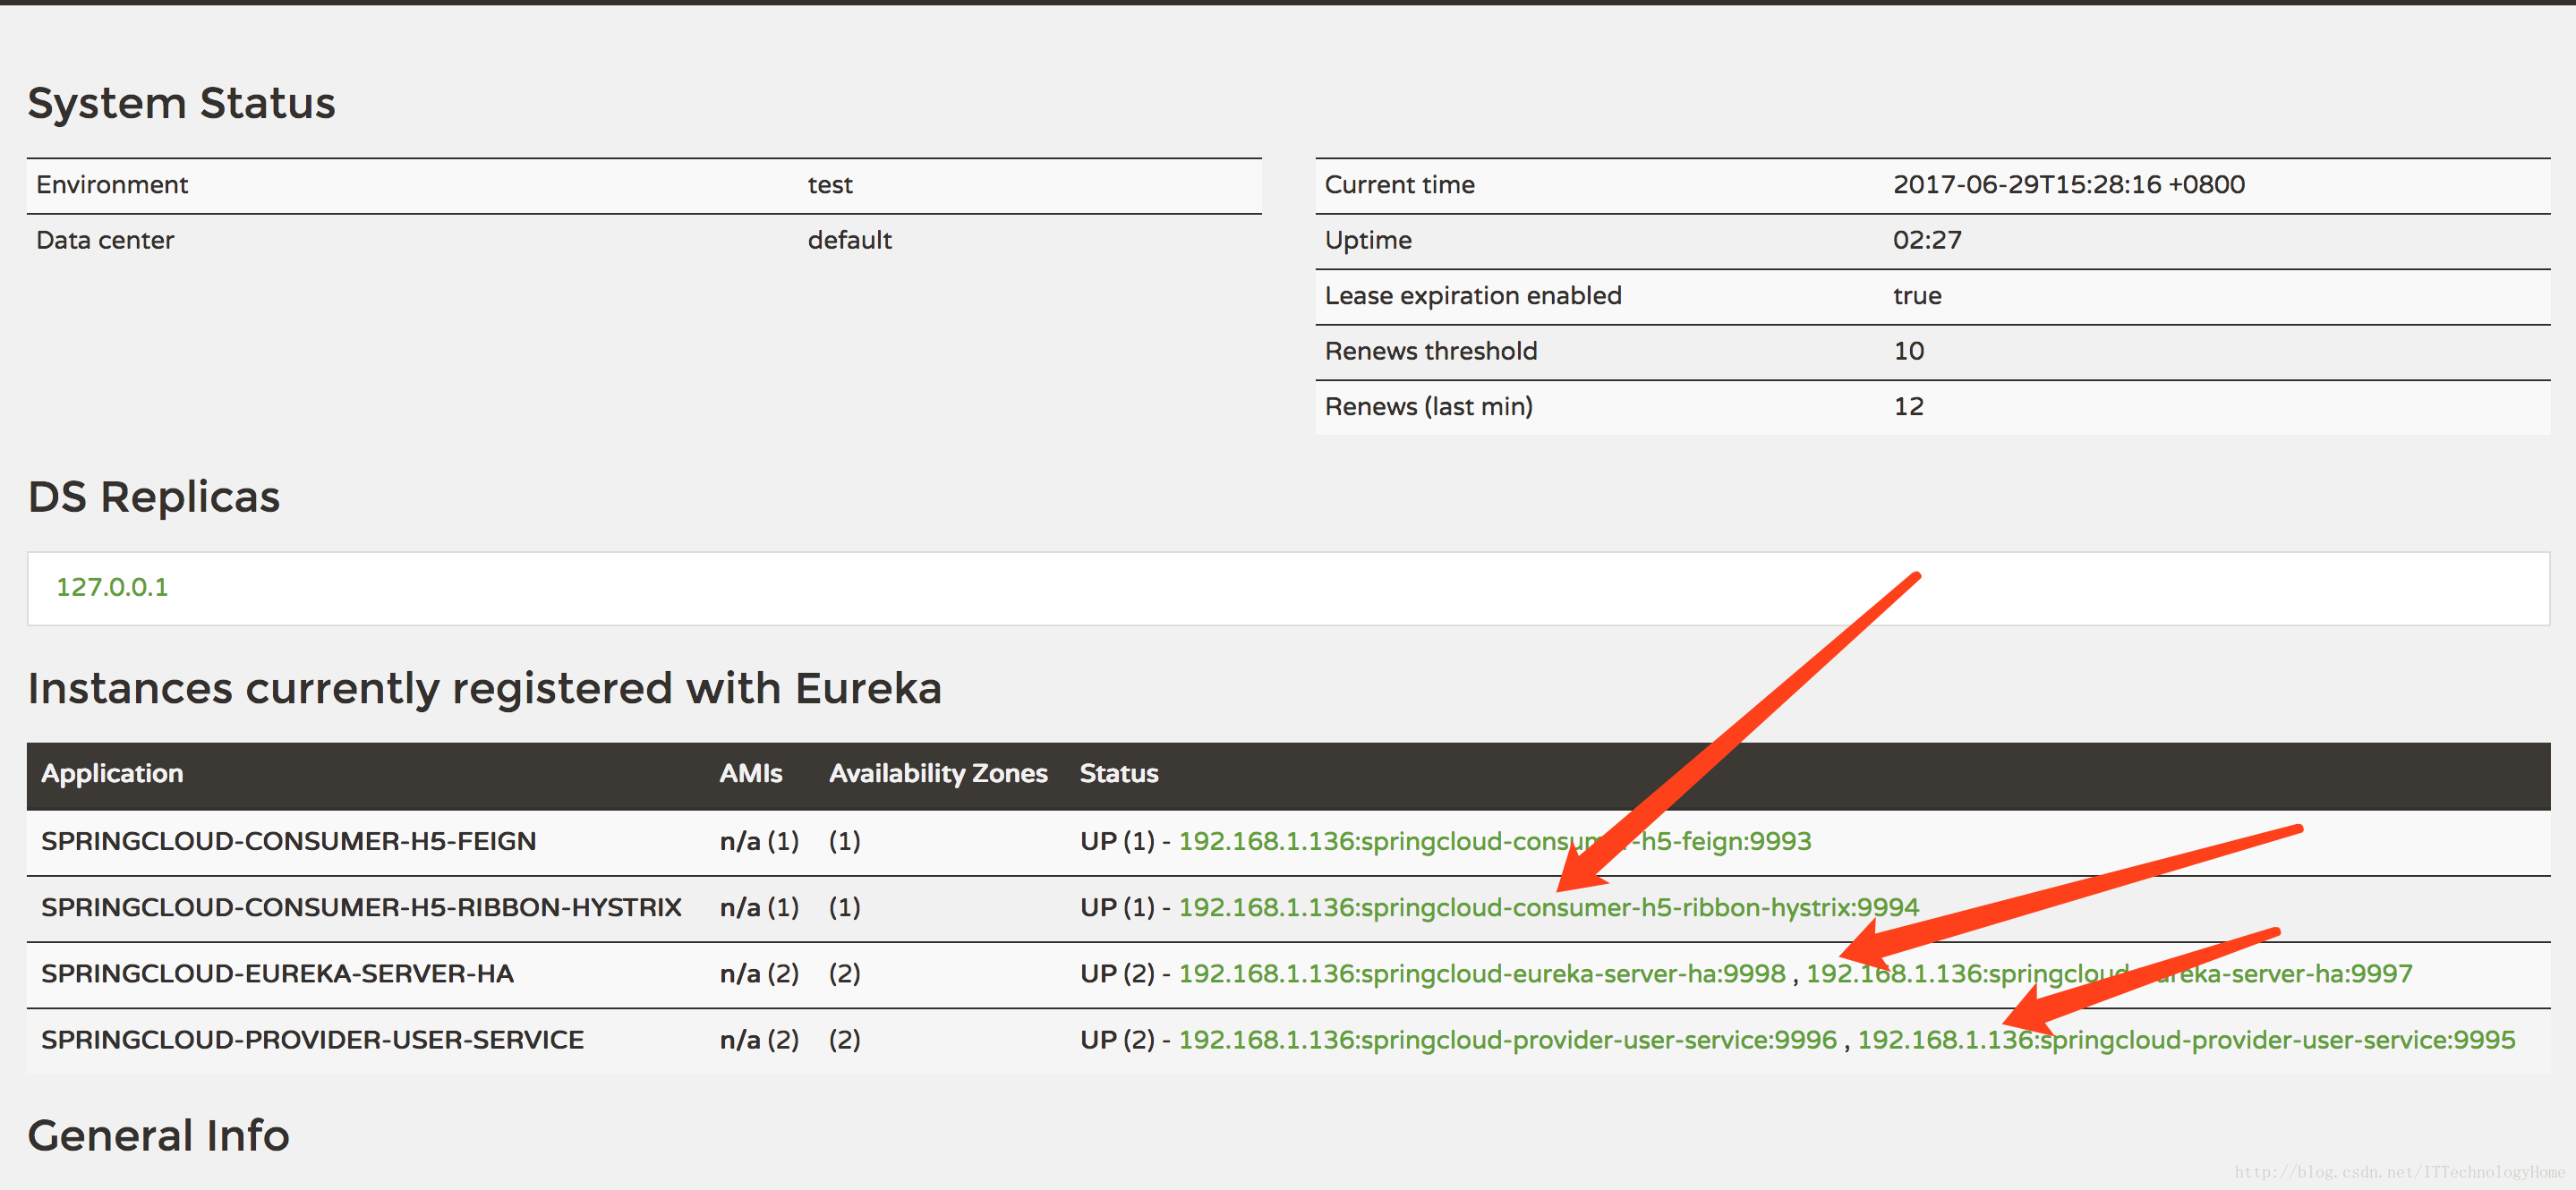Click the renews last min value 12
The width and height of the screenshot is (2576, 1190).
1908,407
